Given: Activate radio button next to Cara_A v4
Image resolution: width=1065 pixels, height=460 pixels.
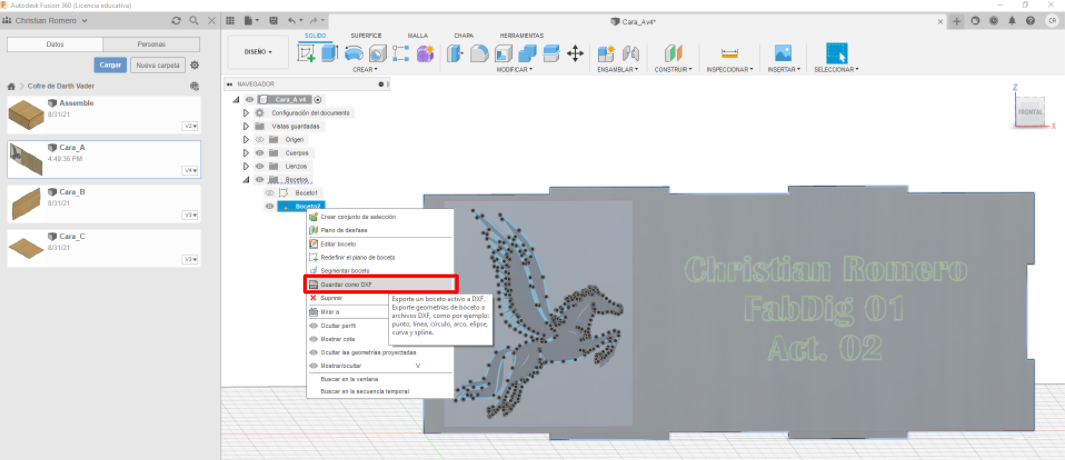Looking at the screenshot, I should tap(318, 99).
